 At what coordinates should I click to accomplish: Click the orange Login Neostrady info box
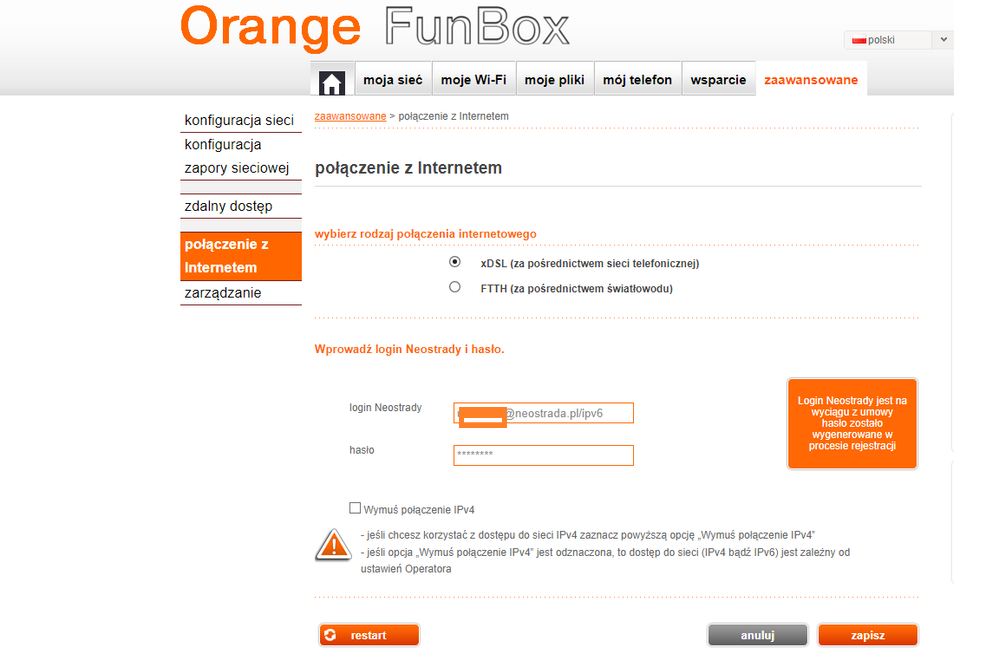[x=852, y=423]
